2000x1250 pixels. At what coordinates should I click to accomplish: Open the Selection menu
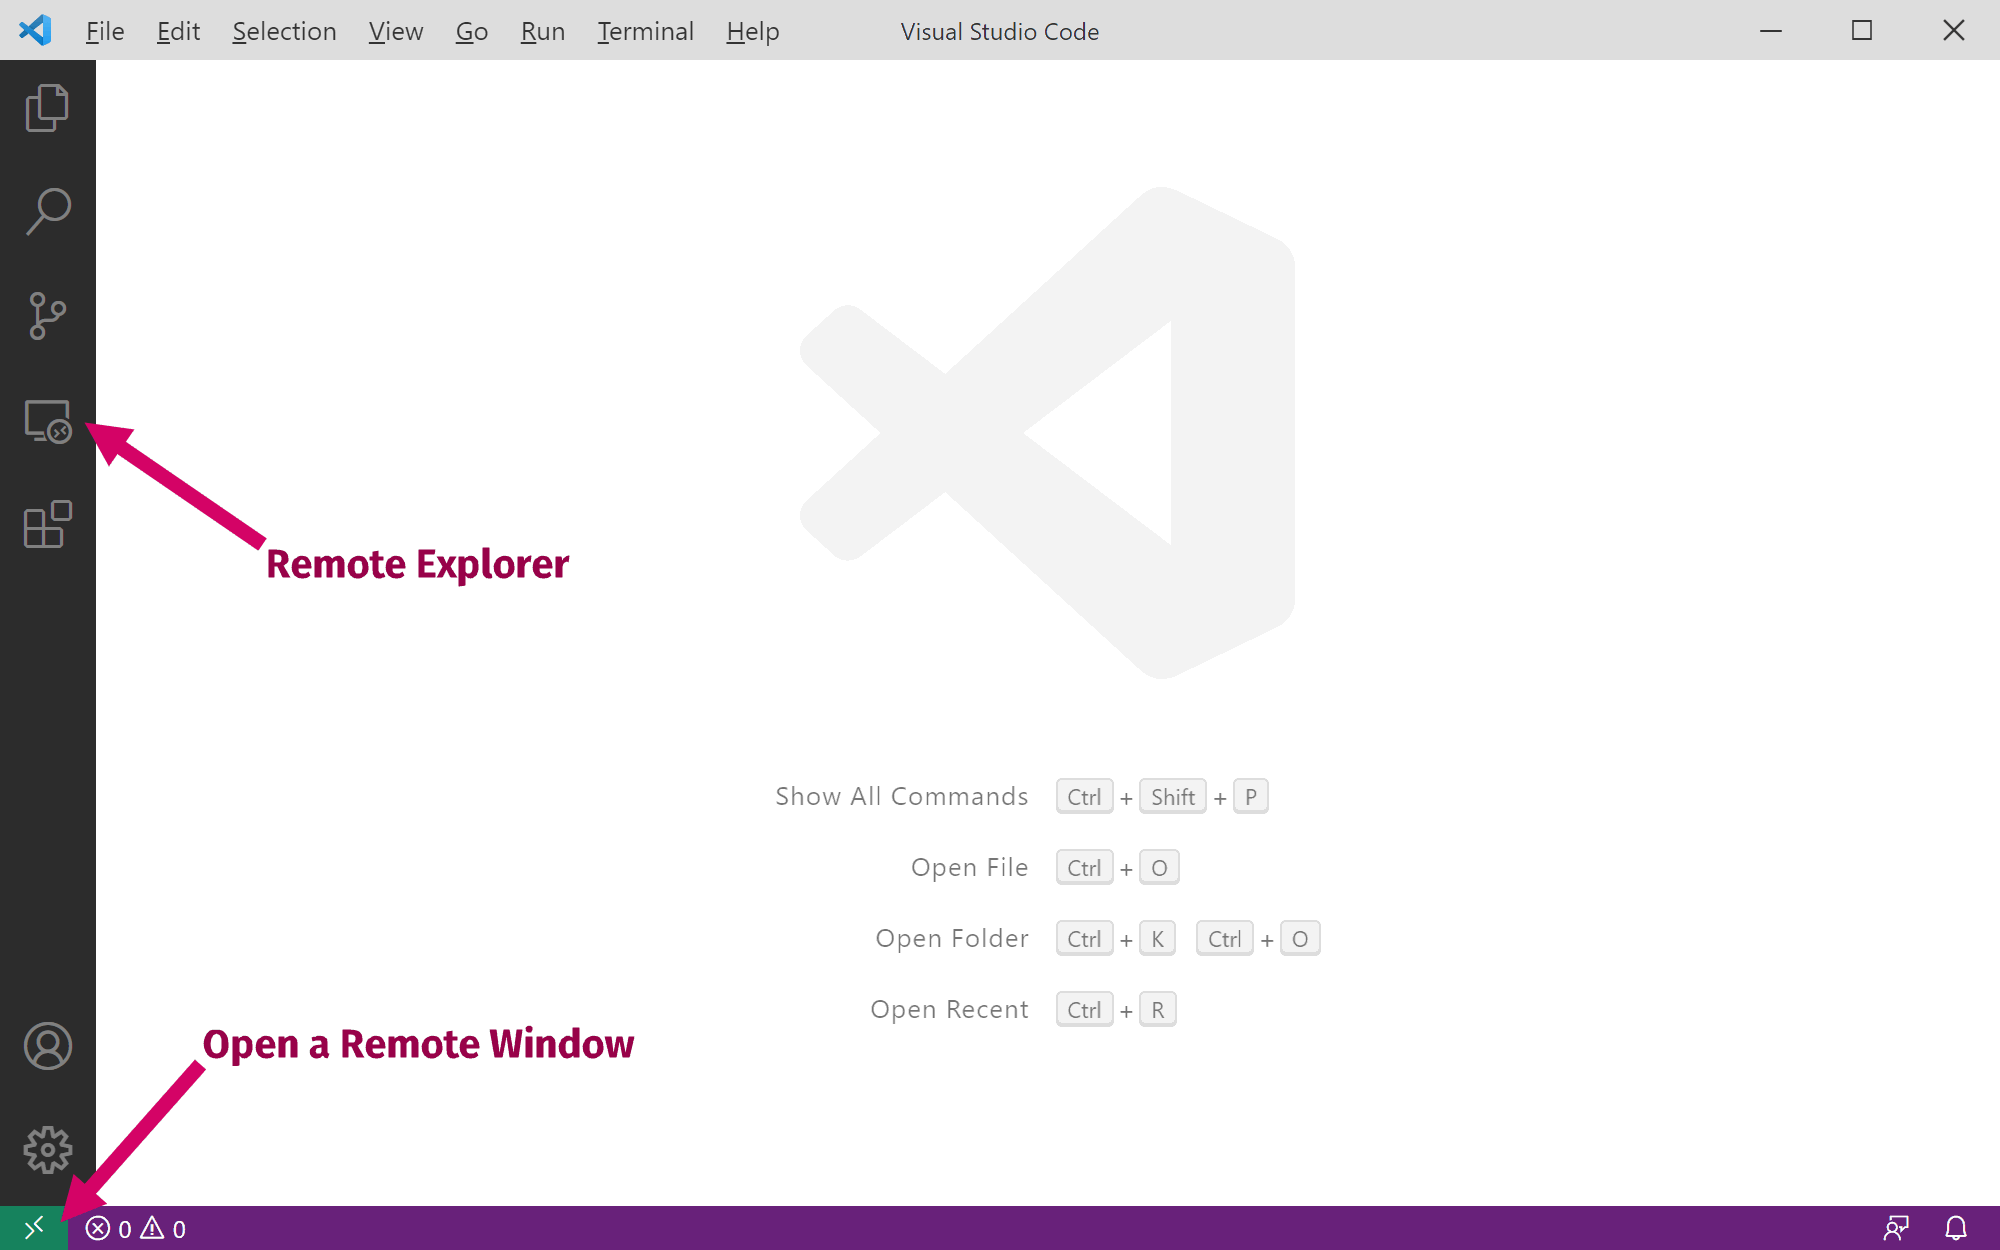click(x=284, y=32)
